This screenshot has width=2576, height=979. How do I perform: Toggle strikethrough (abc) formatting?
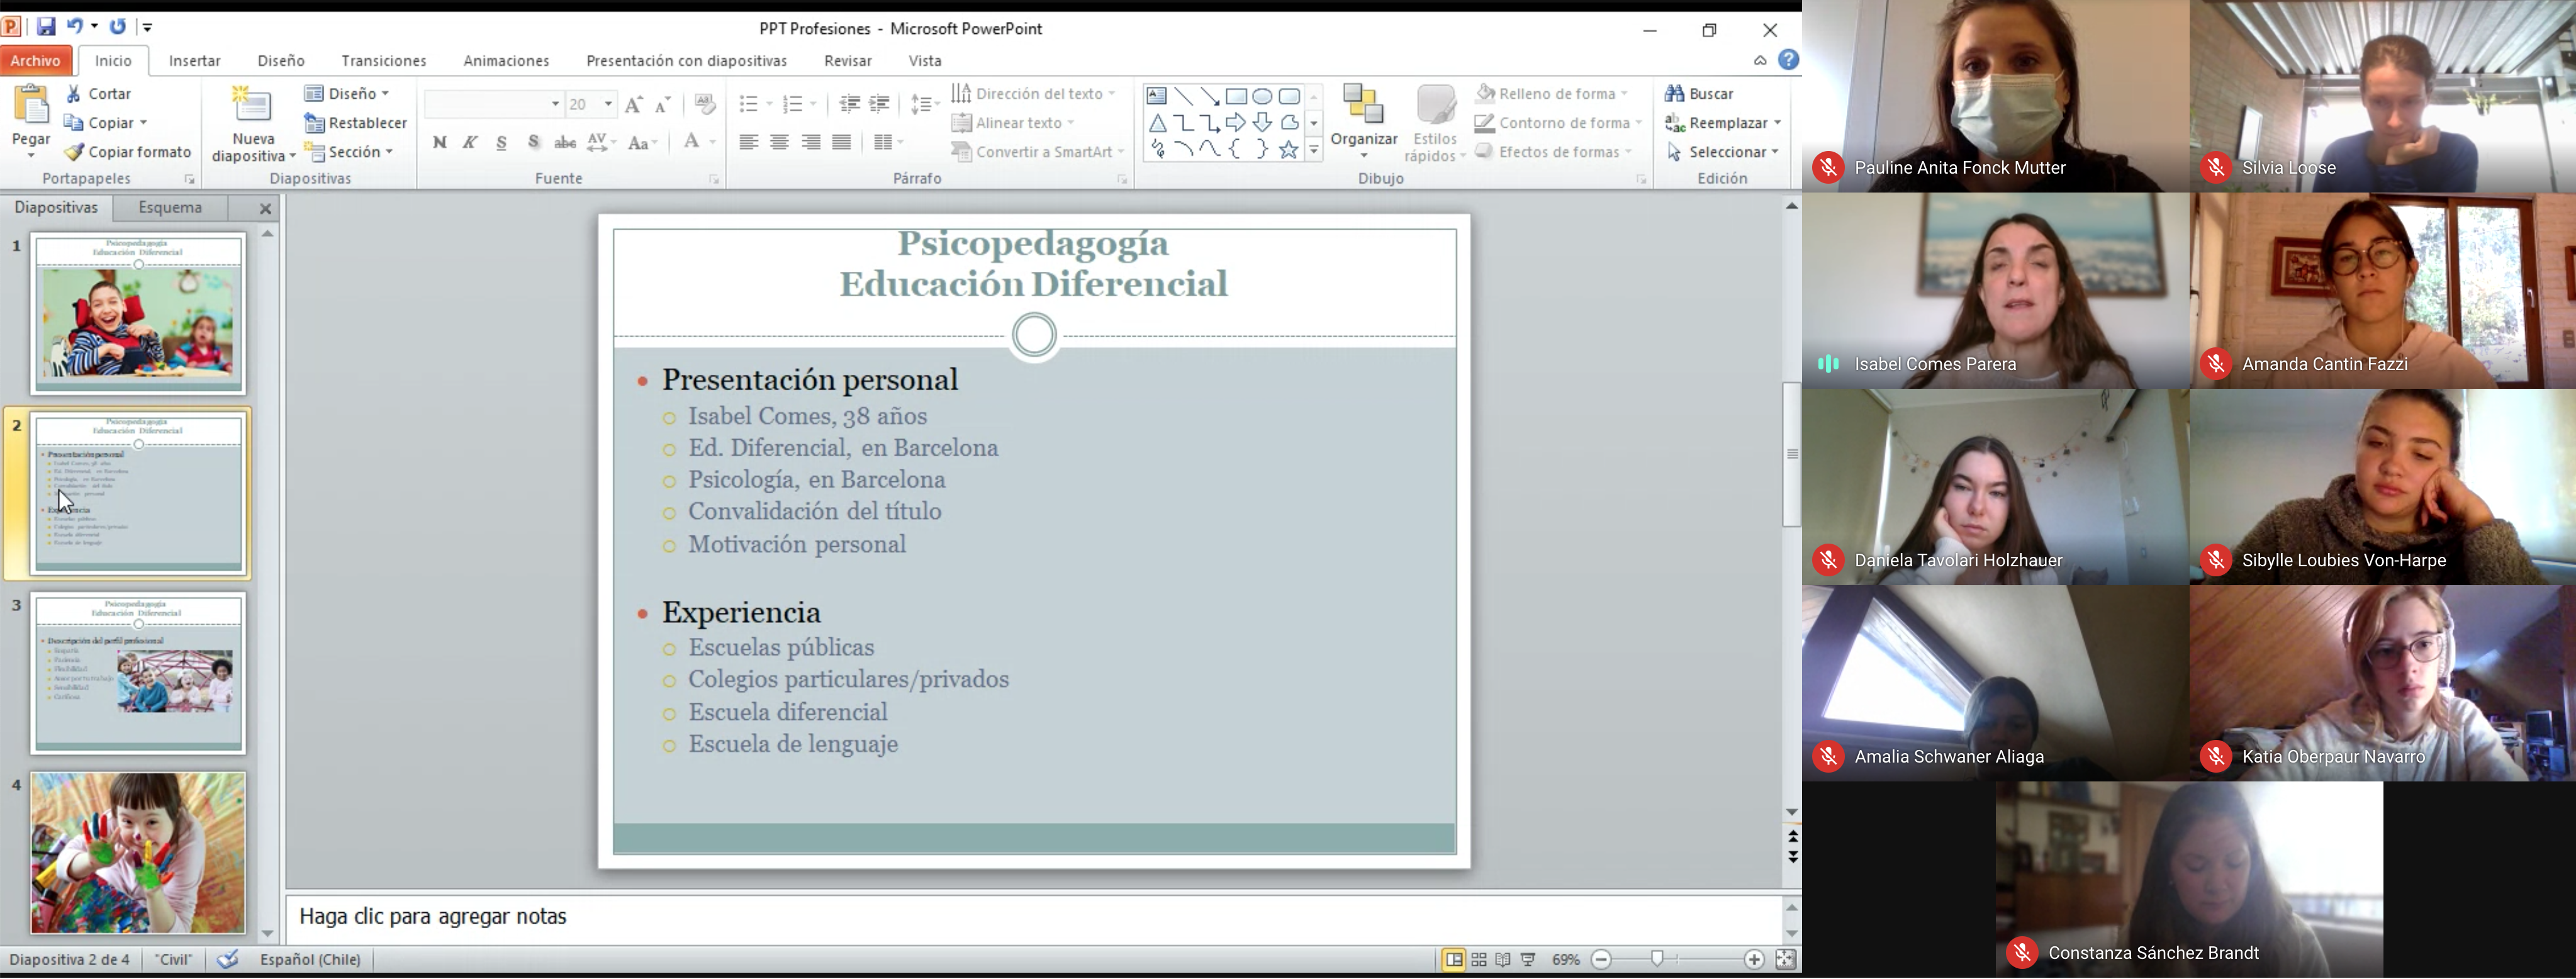tap(565, 143)
